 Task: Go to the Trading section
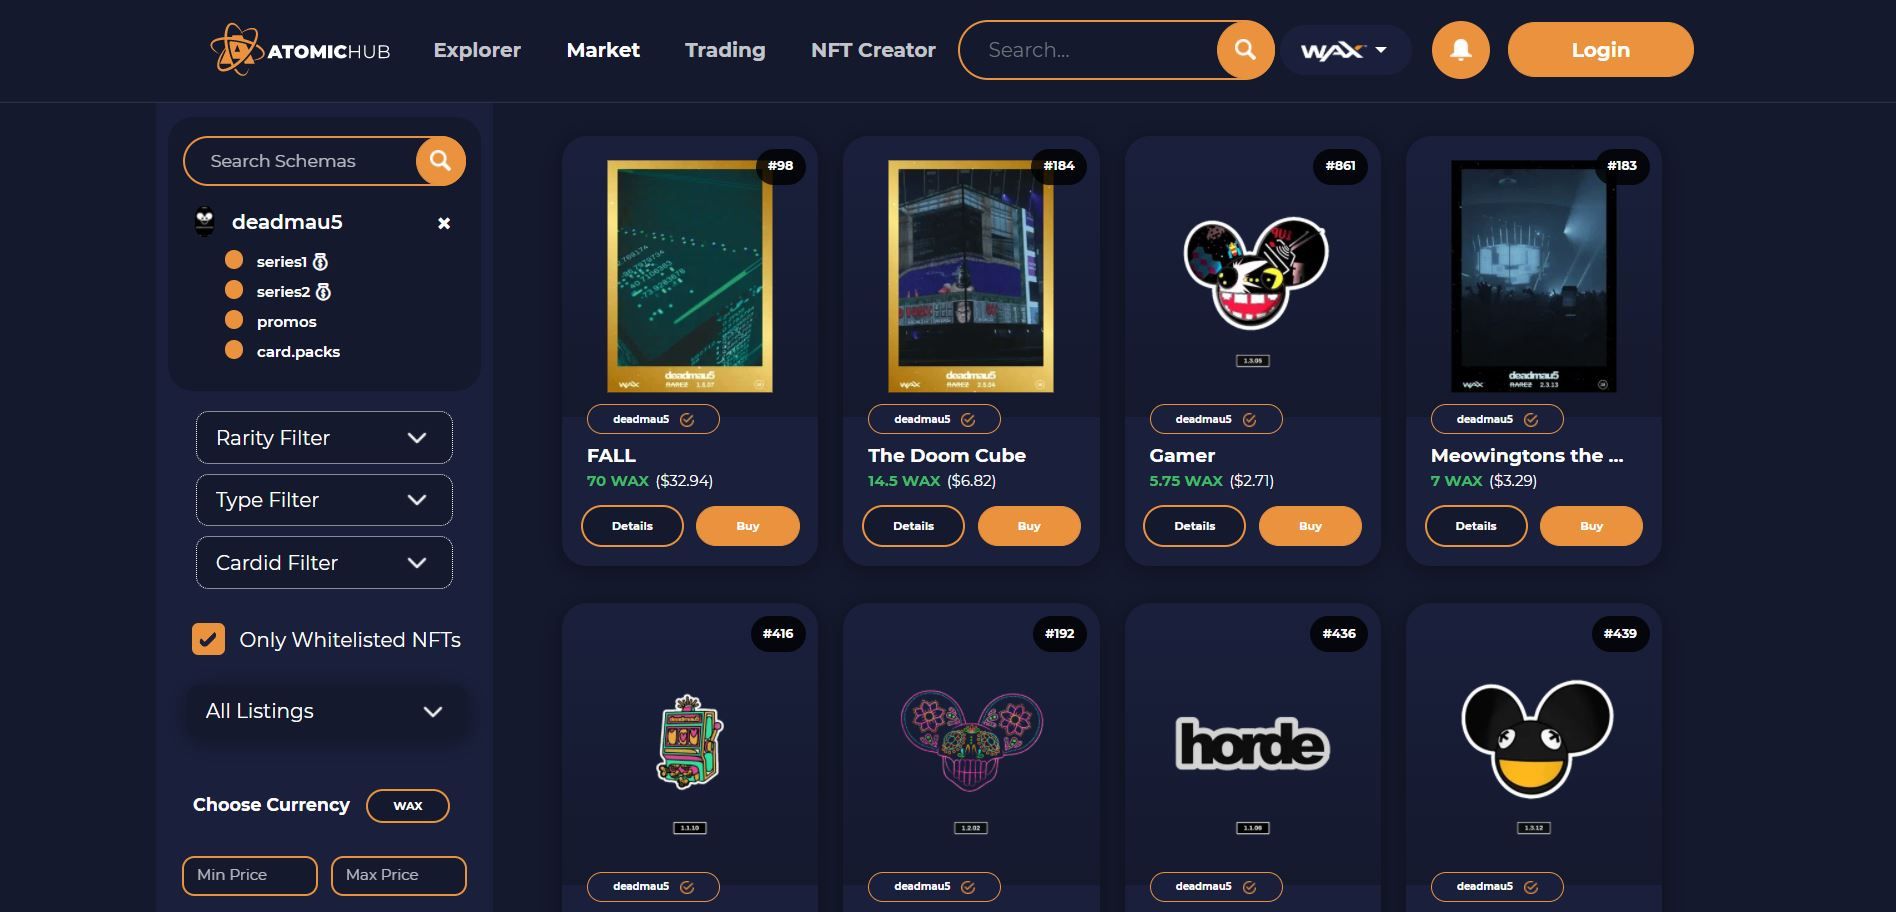point(725,50)
